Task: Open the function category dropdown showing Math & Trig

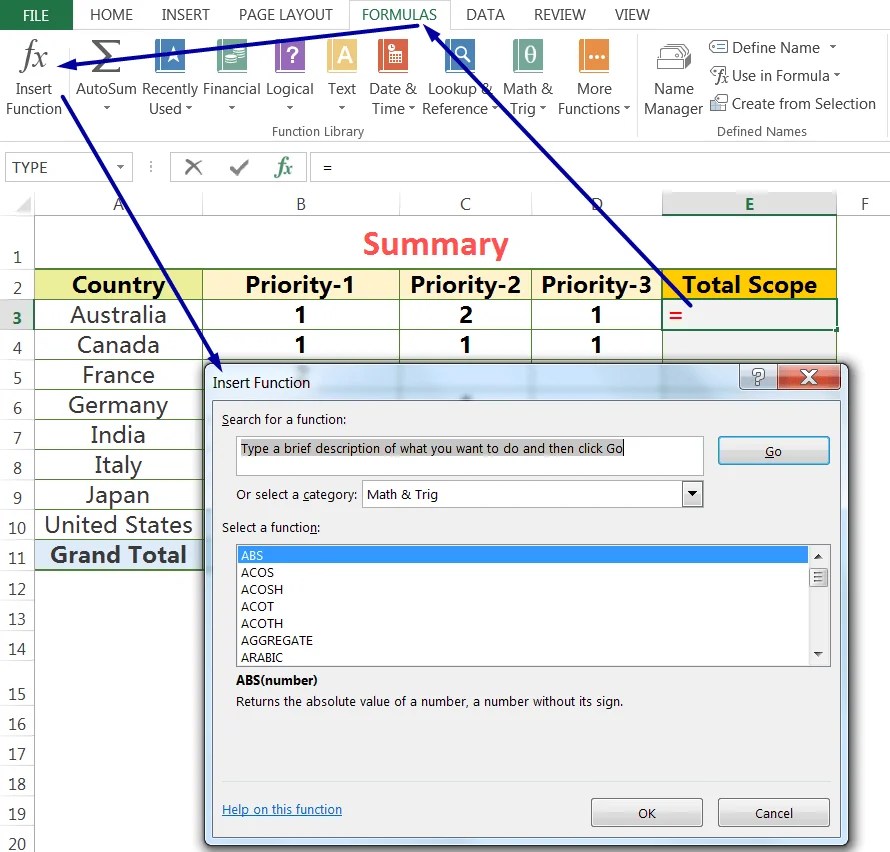Action: (x=692, y=493)
